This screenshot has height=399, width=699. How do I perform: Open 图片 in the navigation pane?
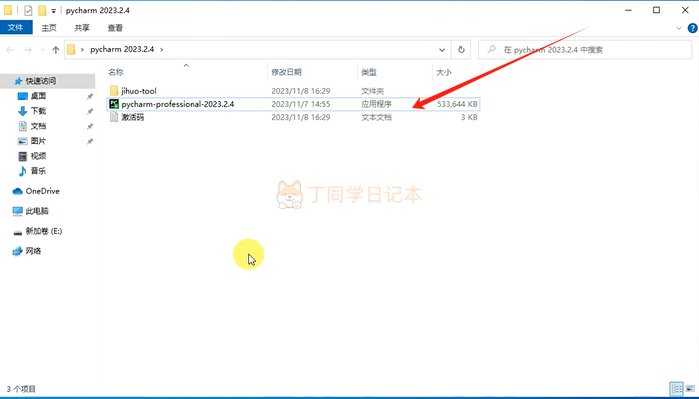click(38, 141)
